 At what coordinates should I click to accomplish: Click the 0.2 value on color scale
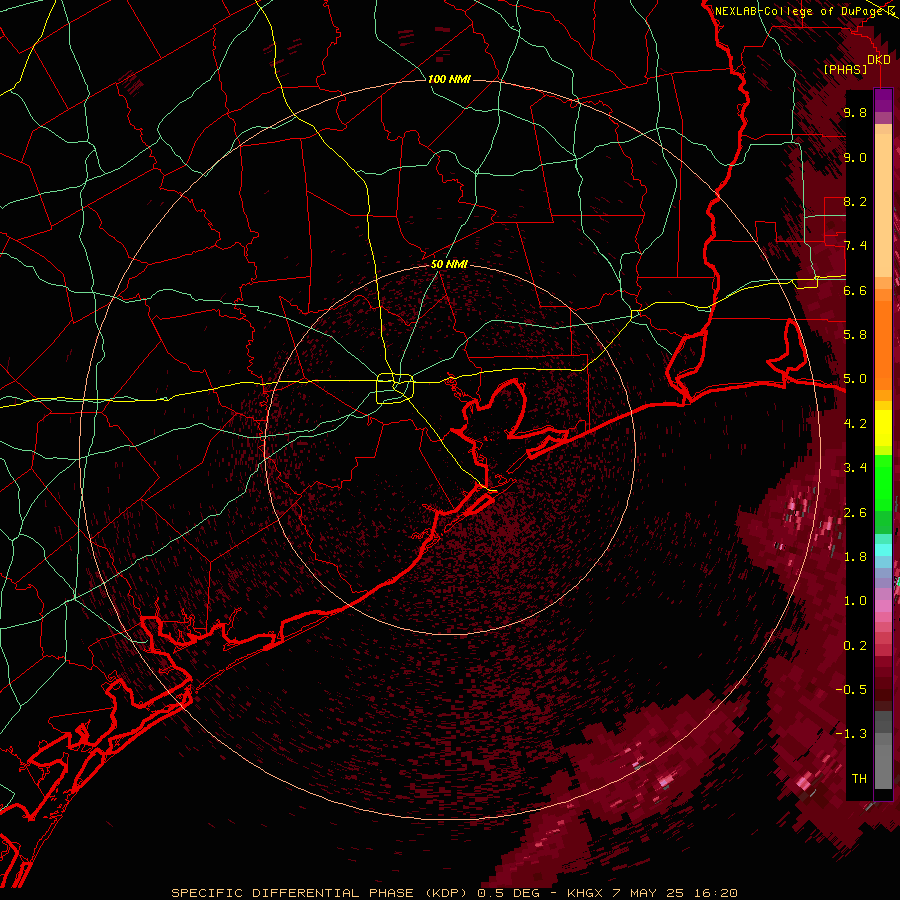[855, 646]
